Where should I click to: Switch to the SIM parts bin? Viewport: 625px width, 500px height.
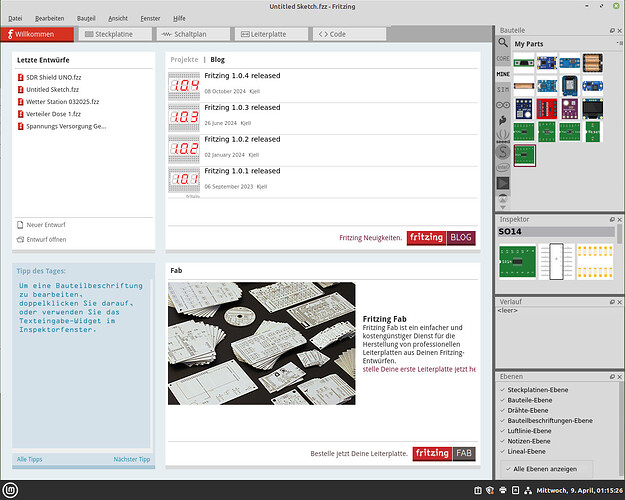(x=503, y=89)
